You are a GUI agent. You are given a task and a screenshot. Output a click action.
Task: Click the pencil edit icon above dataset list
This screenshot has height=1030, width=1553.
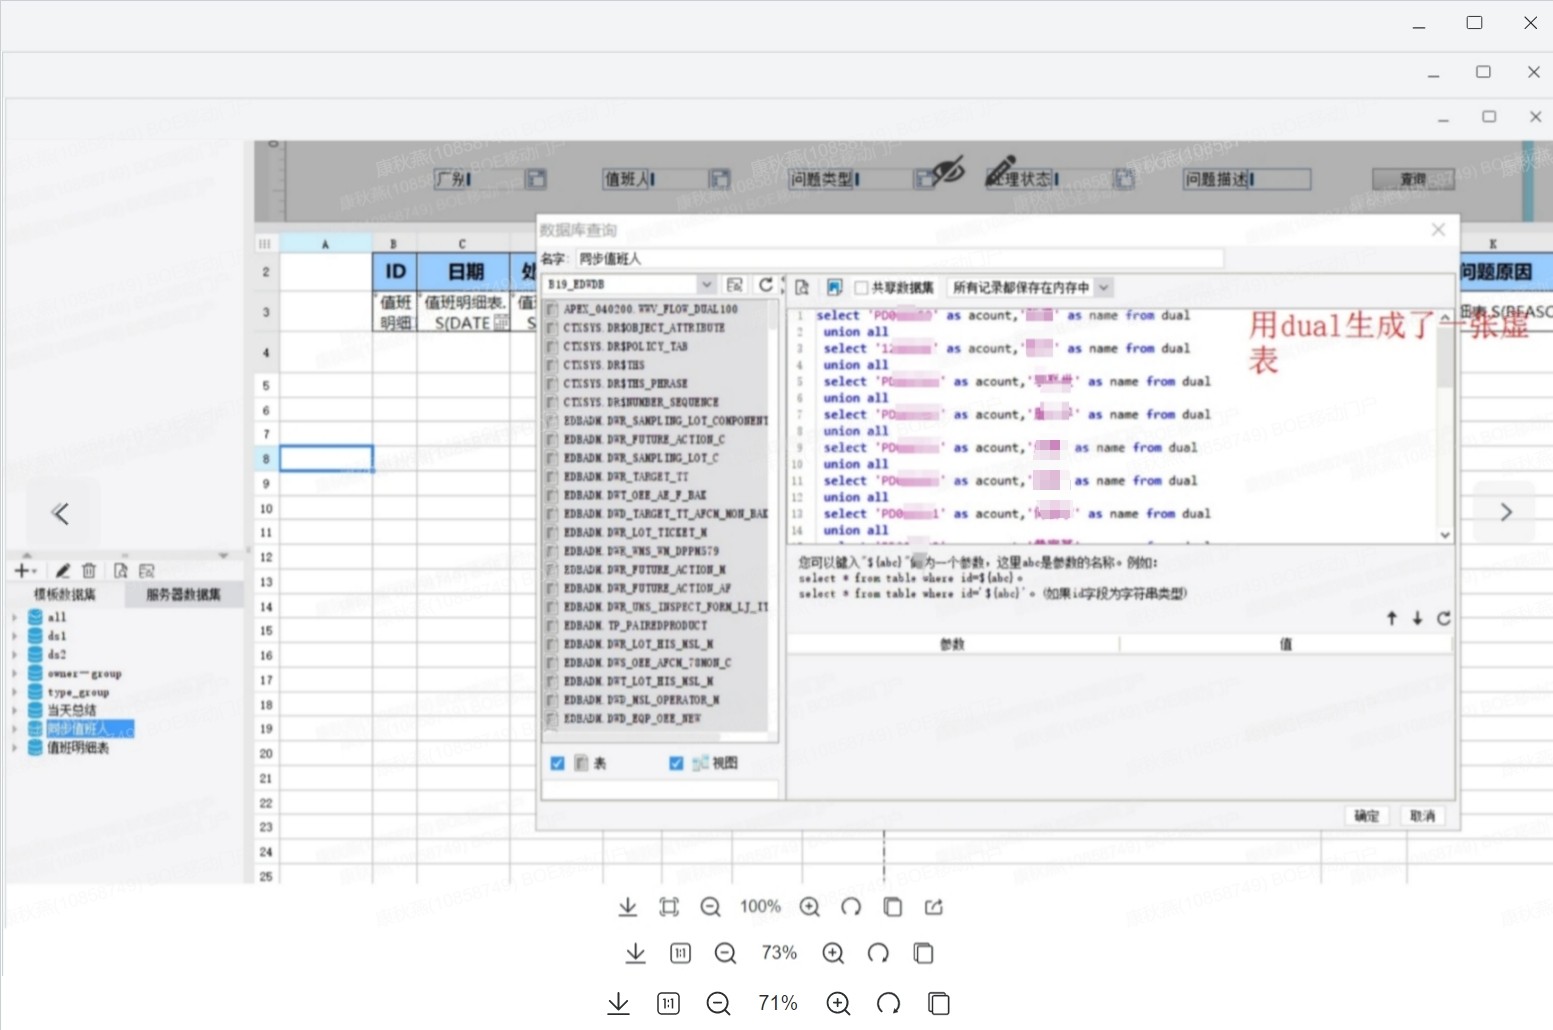point(62,570)
